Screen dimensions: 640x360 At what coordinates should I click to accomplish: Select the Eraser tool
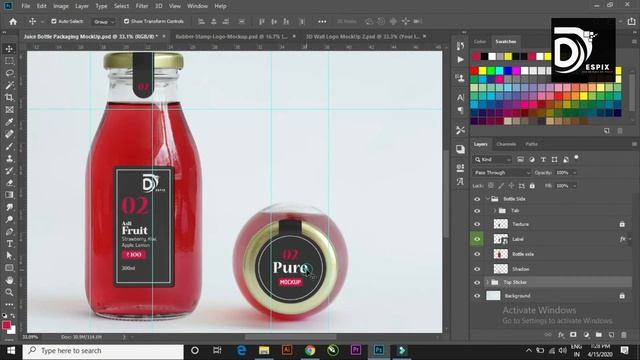tap(9, 183)
